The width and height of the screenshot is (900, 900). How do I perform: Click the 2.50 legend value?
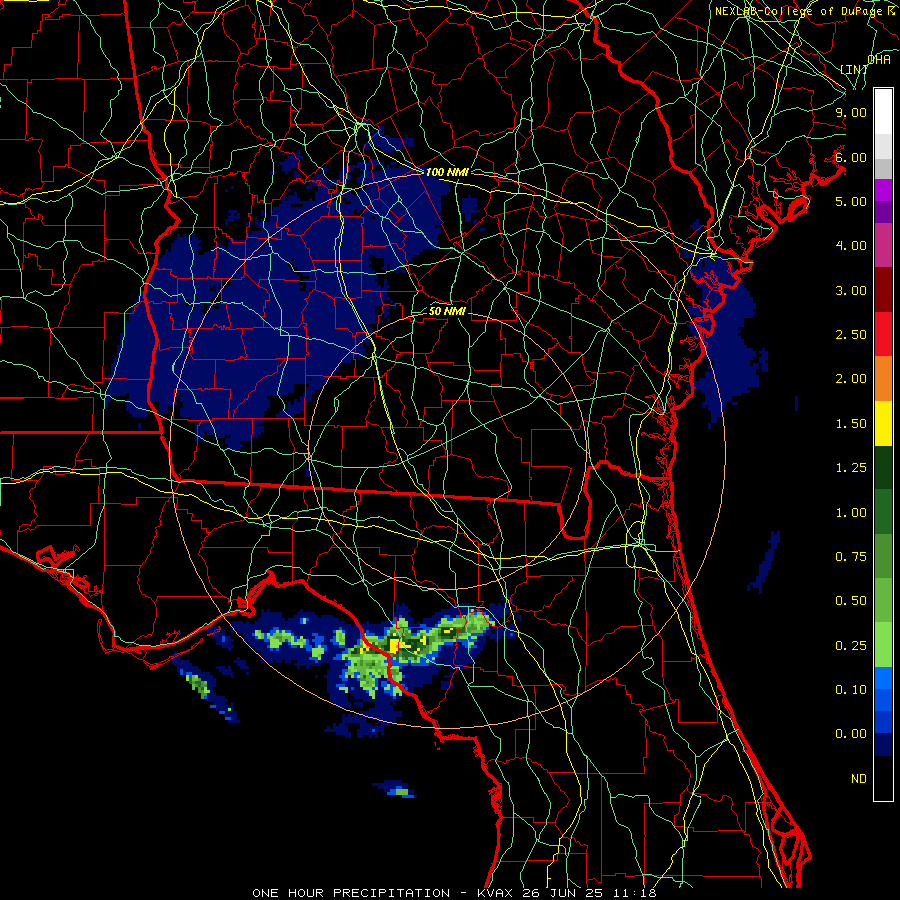click(851, 335)
